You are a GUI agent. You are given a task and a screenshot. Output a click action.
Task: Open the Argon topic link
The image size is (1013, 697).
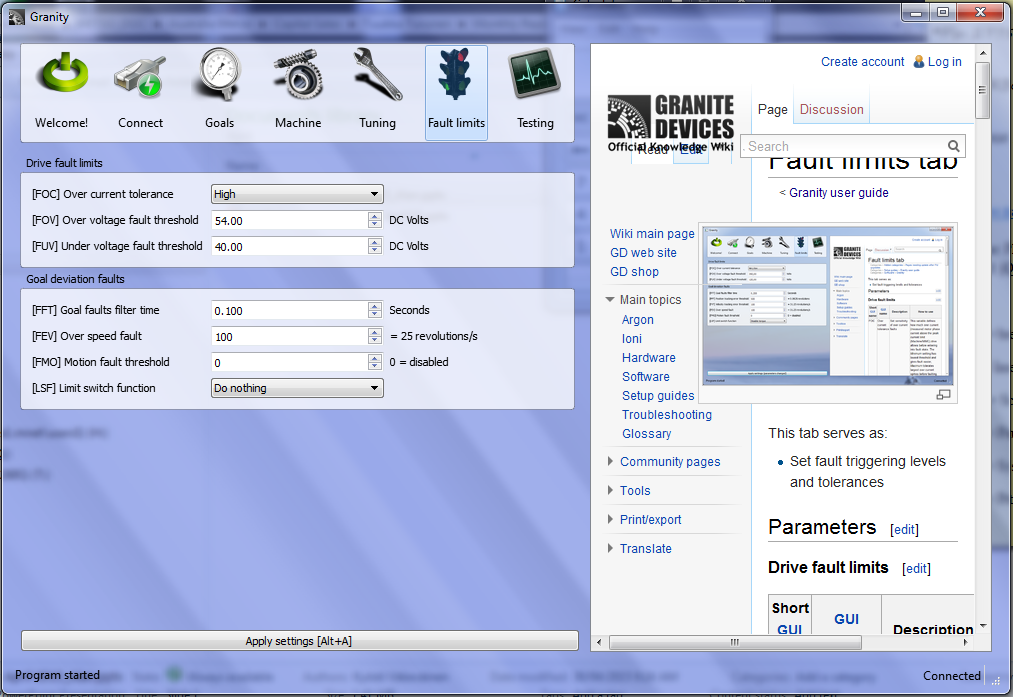click(x=638, y=320)
